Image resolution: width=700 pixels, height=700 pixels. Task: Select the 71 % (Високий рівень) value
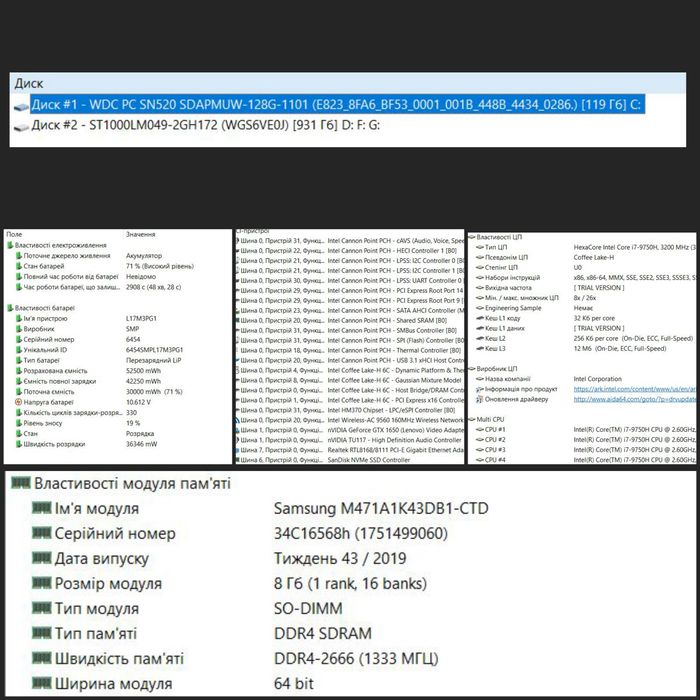(x=160, y=267)
